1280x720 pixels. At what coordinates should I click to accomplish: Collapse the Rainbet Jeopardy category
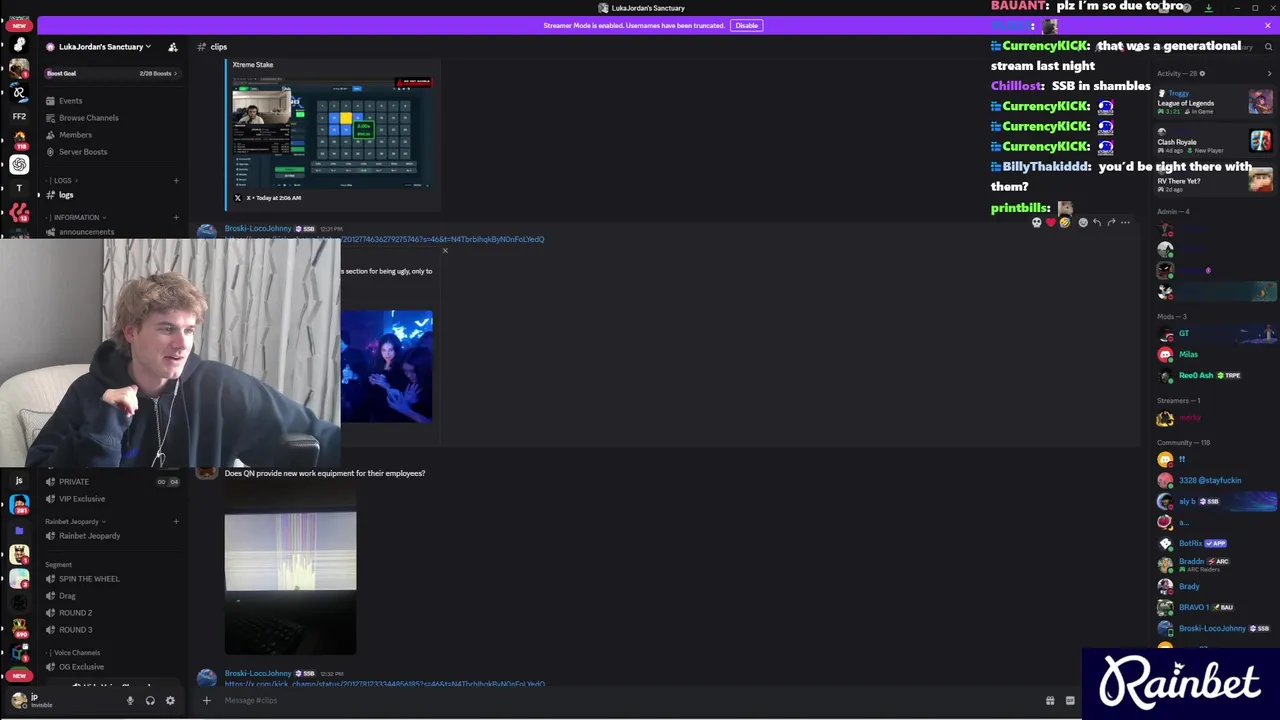pos(75,521)
